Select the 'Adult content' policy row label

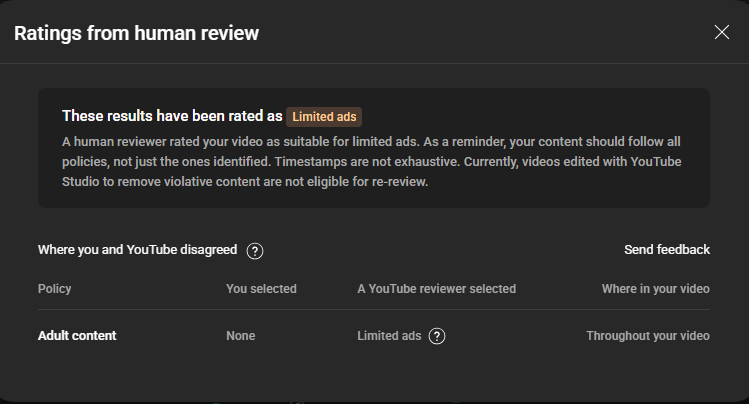[77, 336]
